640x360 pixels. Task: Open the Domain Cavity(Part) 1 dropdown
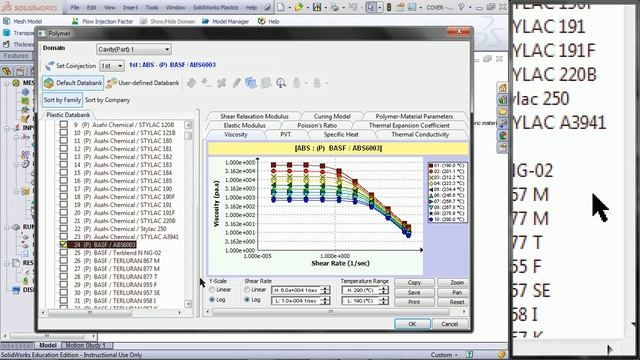[134, 49]
